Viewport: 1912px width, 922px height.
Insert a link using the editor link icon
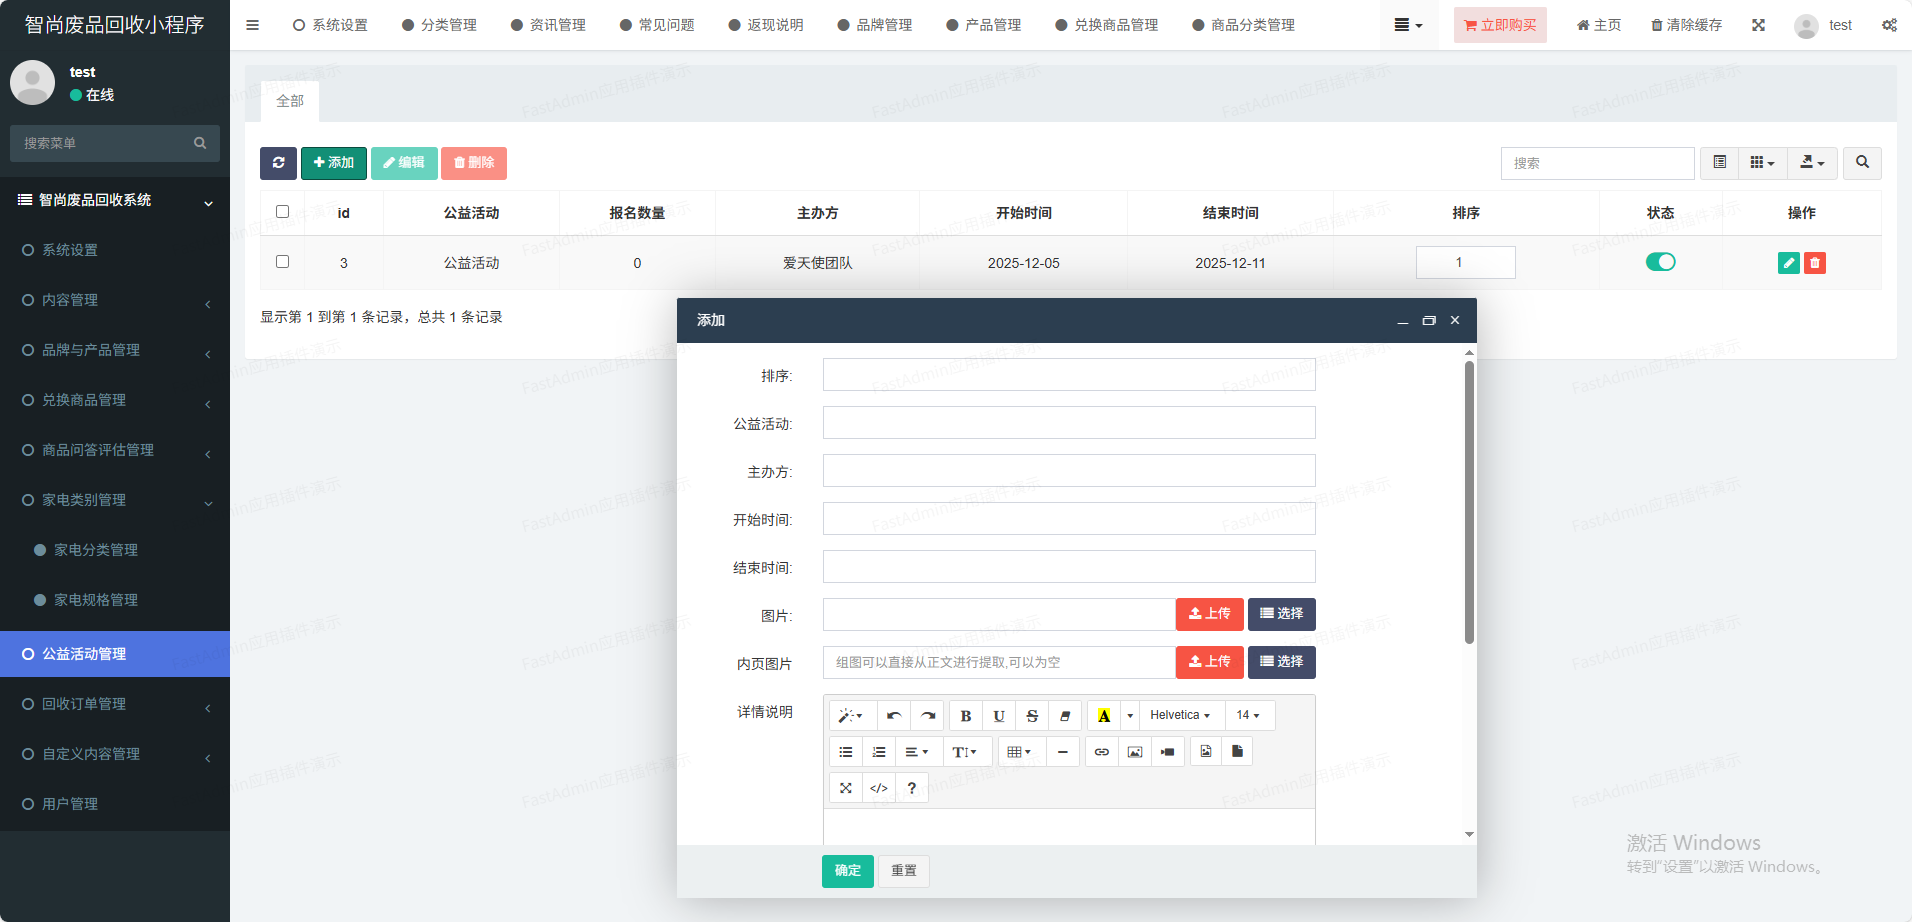[x=1101, y=752]
